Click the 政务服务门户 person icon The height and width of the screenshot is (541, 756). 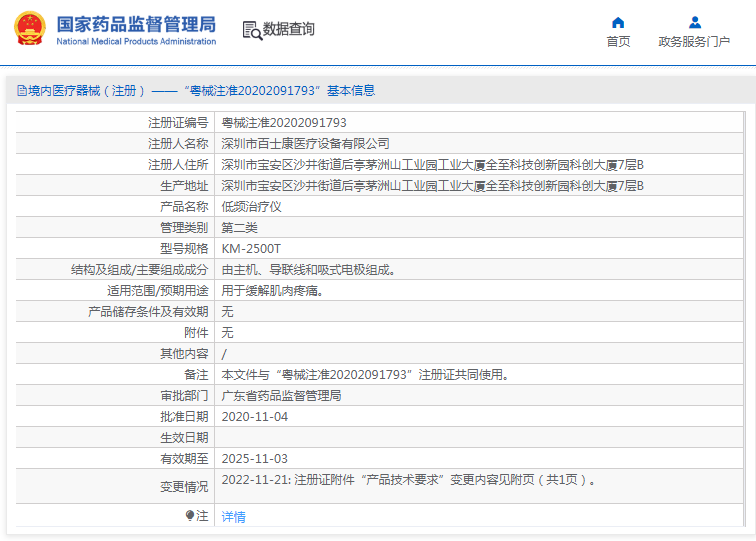[x=694, y=22]
